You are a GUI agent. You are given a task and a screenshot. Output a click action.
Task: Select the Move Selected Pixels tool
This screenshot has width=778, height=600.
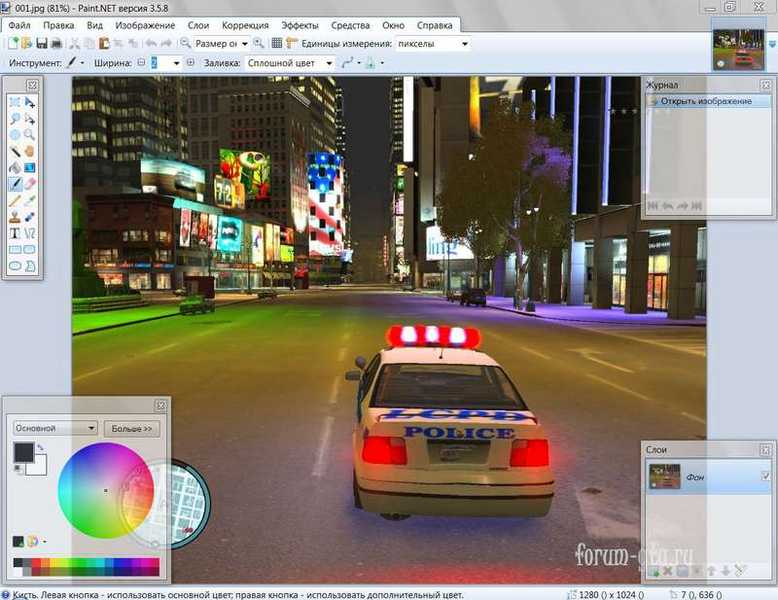coord(30,102)
